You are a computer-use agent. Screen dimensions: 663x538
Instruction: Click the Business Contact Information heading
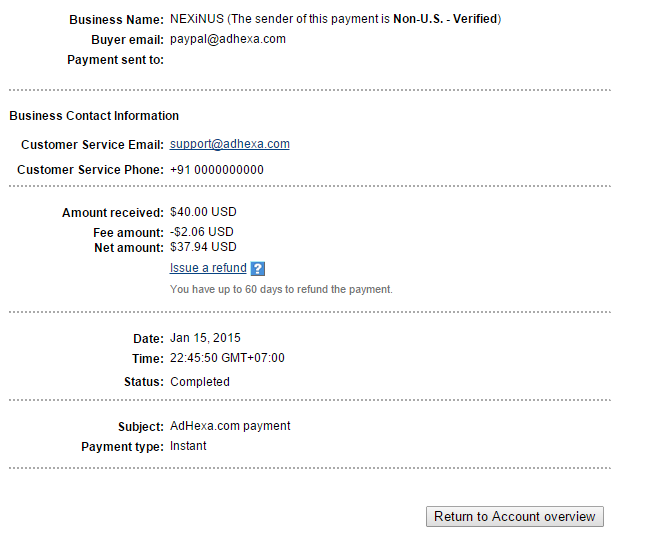94,116
